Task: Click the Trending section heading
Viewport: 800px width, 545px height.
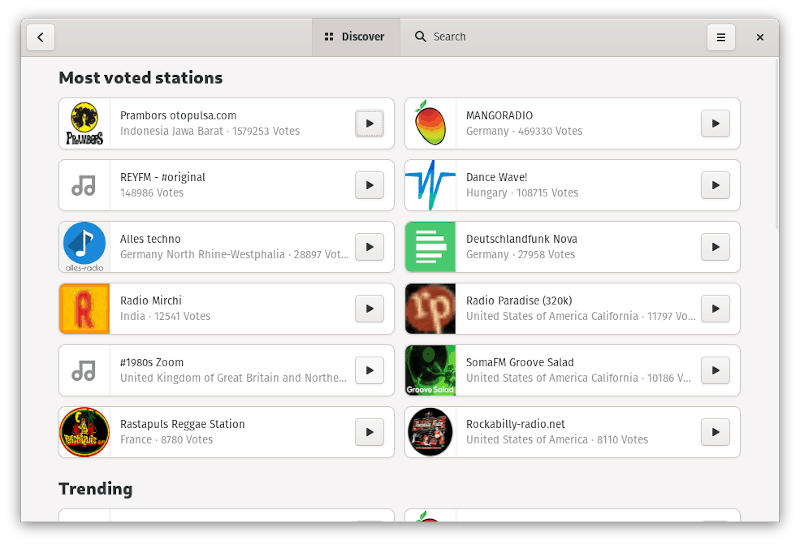Action: click(96, 489)
